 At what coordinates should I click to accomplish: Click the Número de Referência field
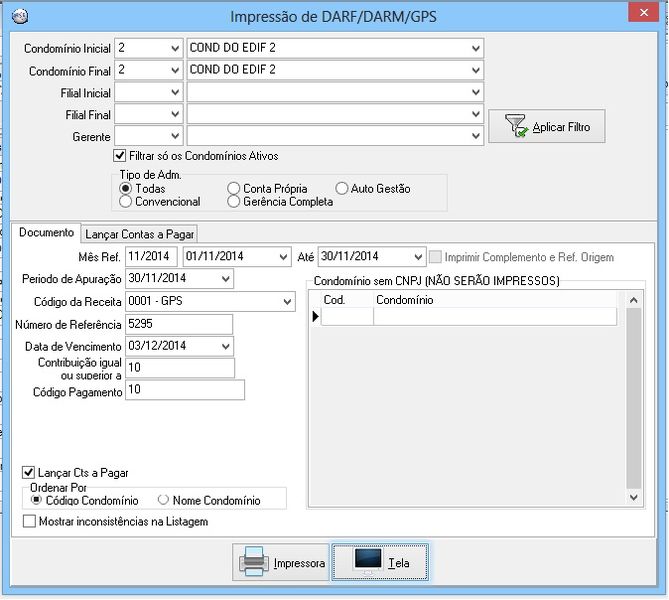pyautogui.click(x=179, y=324)
